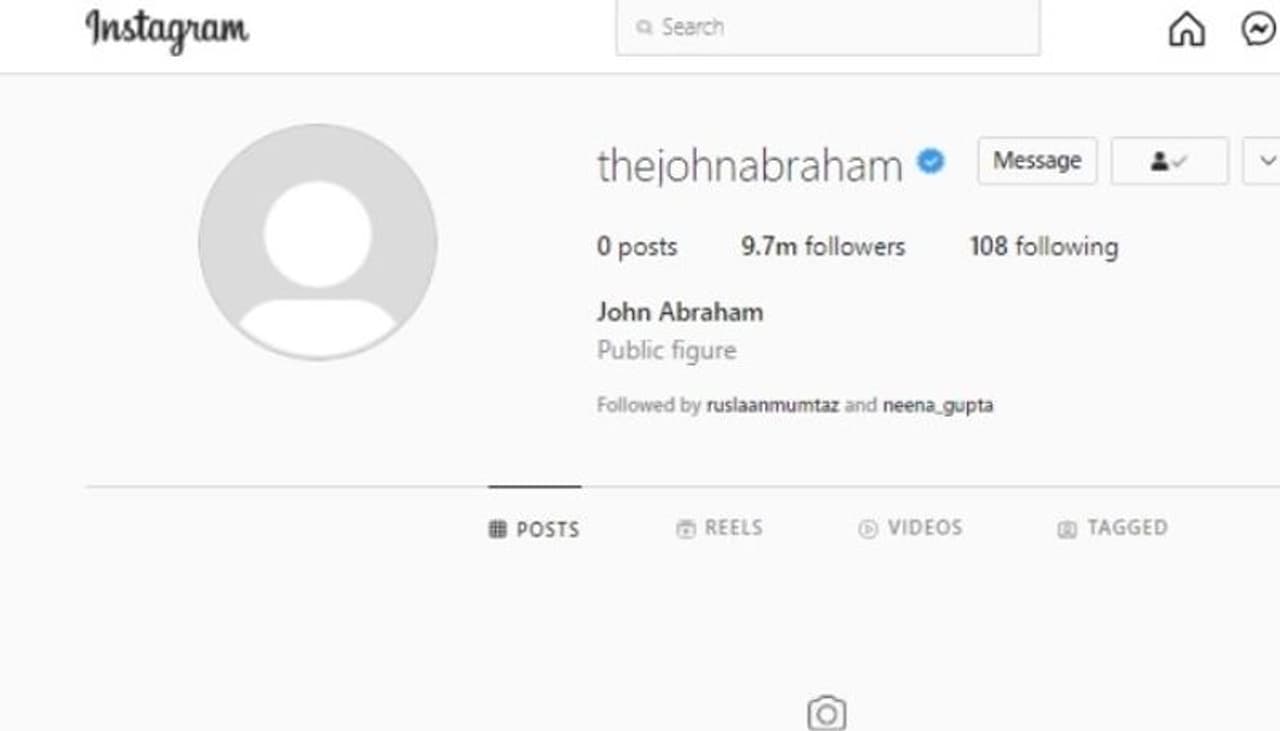Viewport: 1280px width, 731px height.
Task: Open neena_gupta profile link
Action: (x=938, y=405)
